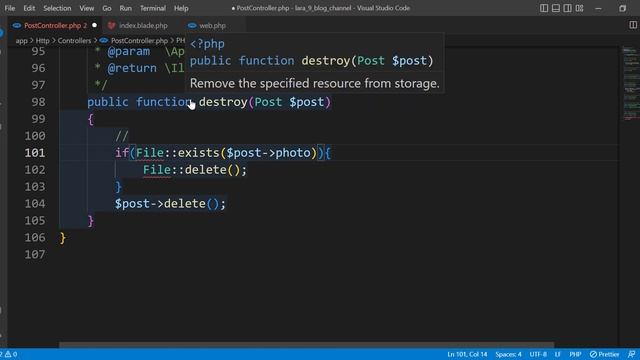The image size is (640, 360).
Task: Open the Edit menu
Action: (29, 8)
